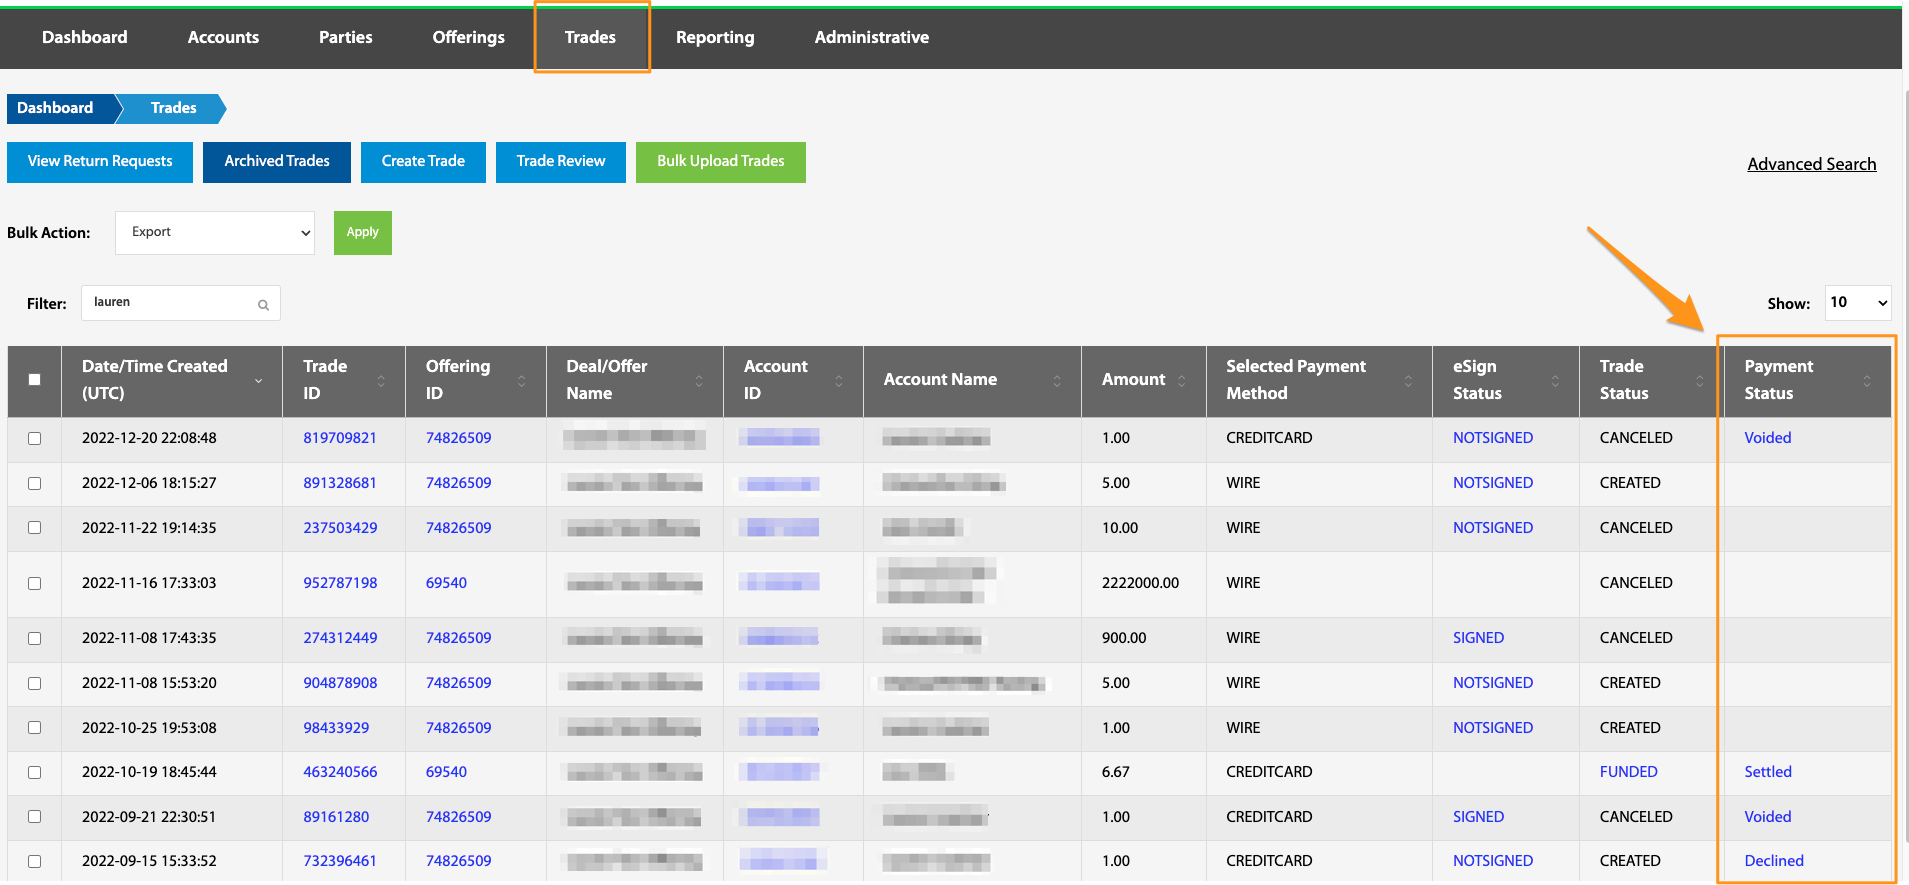Check the row for trade 237503429
Image resolution: width=1909 pixels, height=885 pixels.
(35, 528)
